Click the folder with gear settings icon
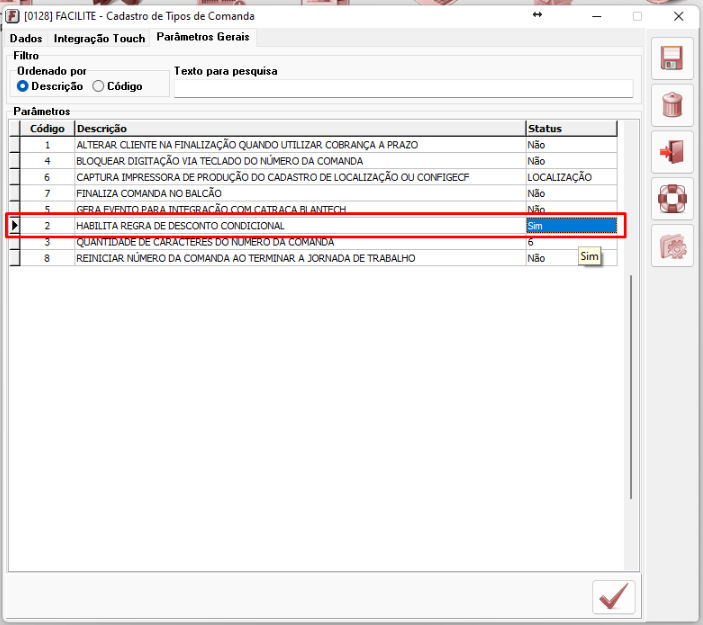 [x=672, y=246]
